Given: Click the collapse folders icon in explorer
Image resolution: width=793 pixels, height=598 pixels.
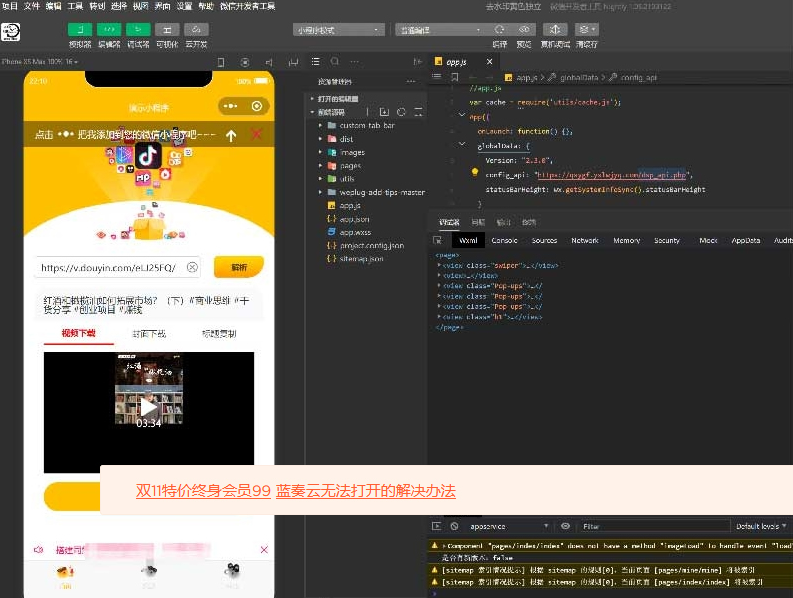Looking at the screenshot, I should (x=418, y=112).
